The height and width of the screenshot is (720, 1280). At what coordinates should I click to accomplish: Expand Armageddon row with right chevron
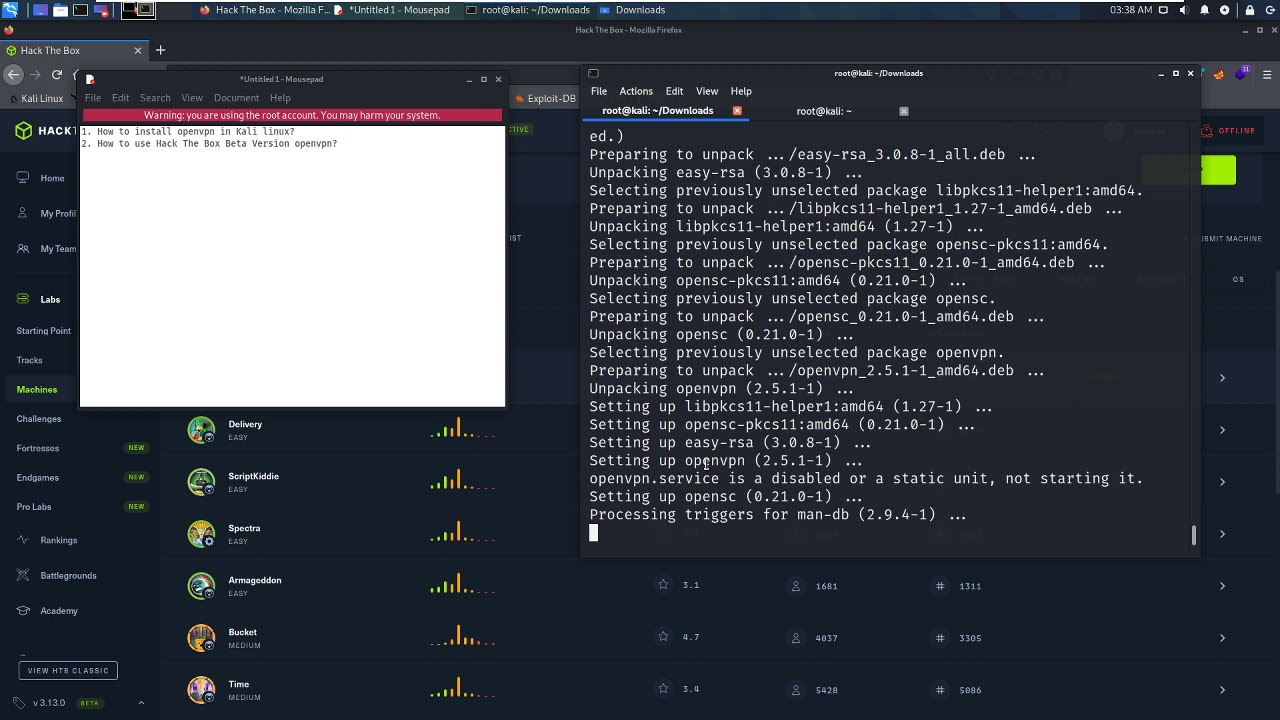pyautogui.click(x=1222, y=586)
